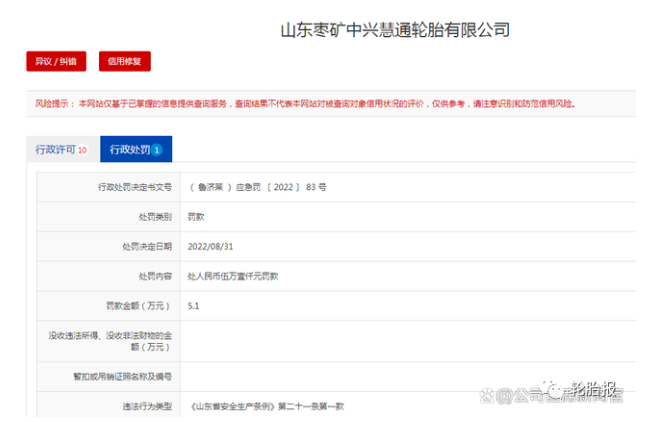Click the 罚款金额（万元） label
Screen dimensions: 667x422
click(139, 306)
